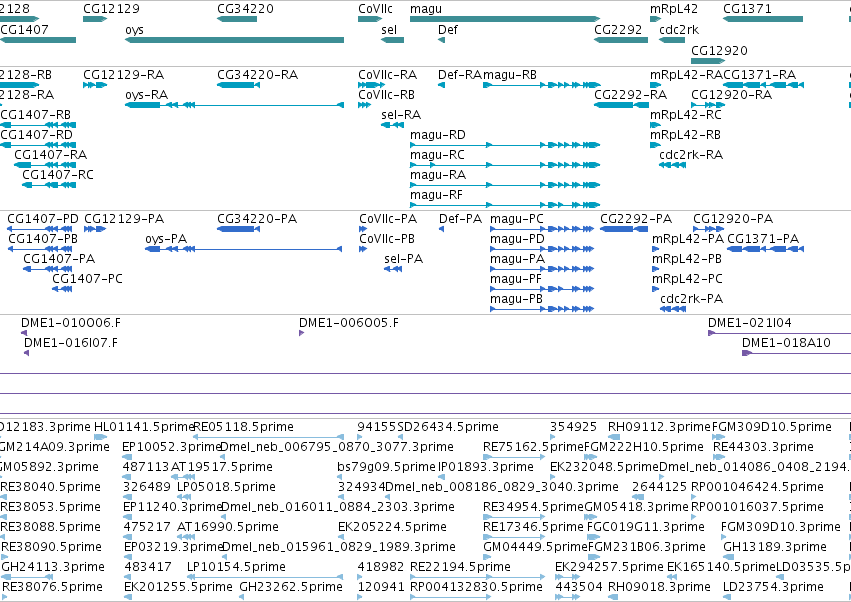Click the CG12129-RA transcript label
This screenshot has width=851, height=602.
pyautogui.click(x=124, y=74)
